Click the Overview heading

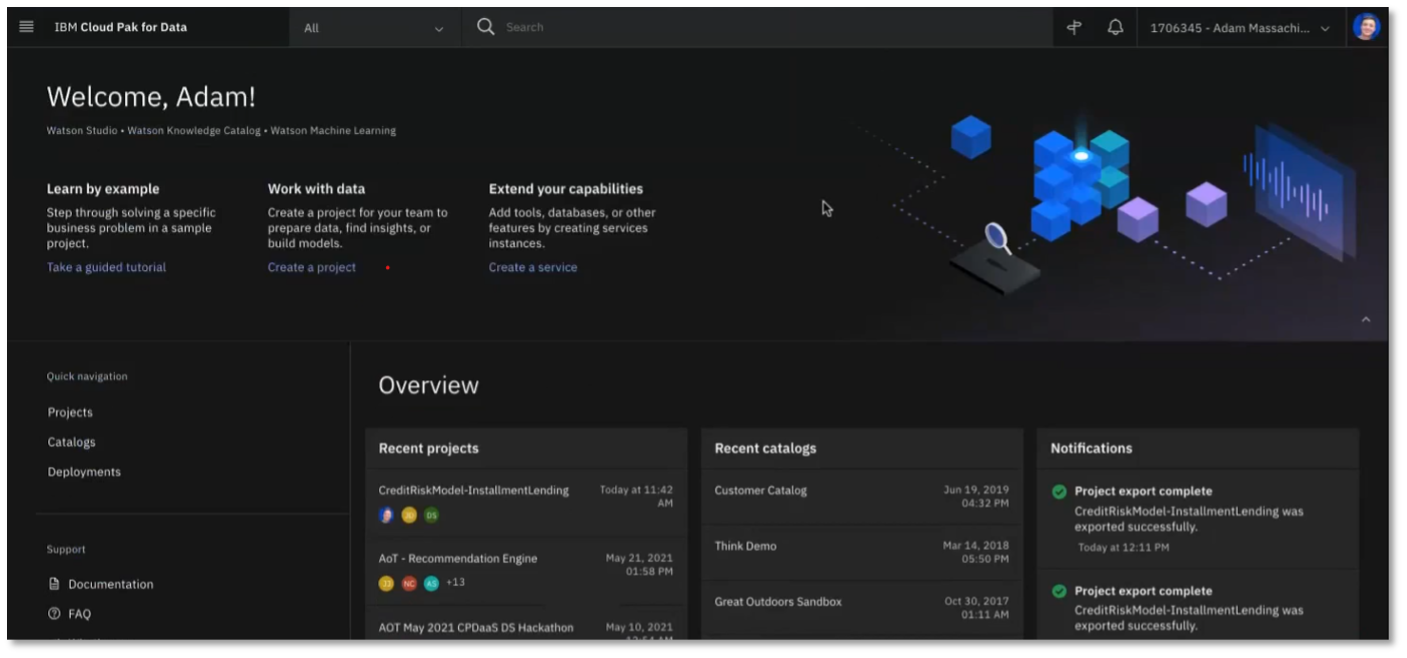click(x=429, y=385)
